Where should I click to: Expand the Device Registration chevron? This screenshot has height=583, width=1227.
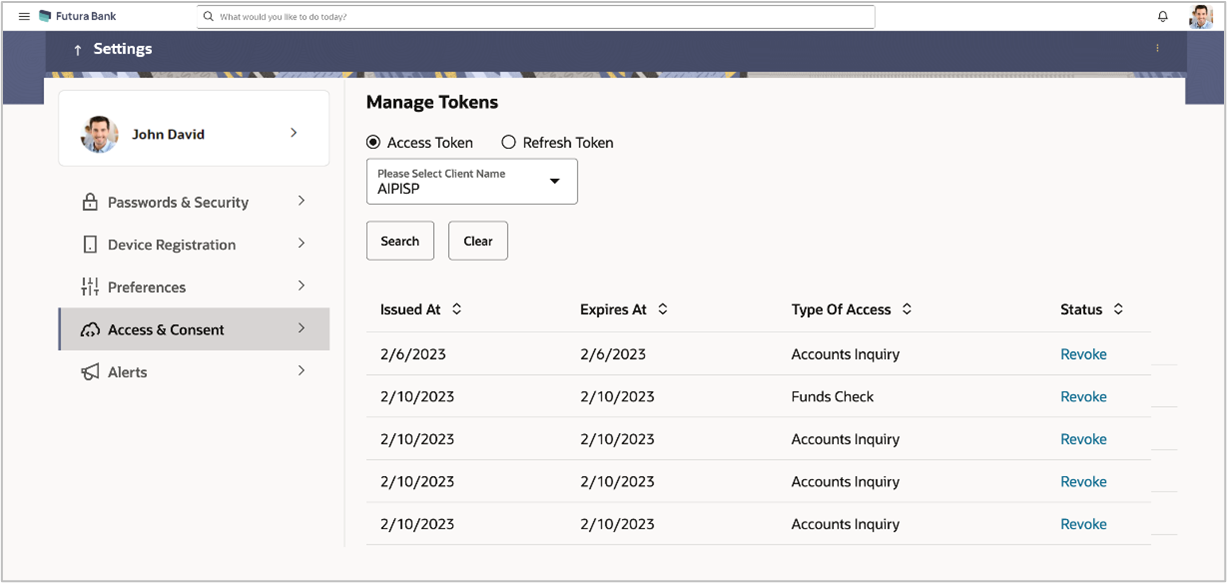(301, 244)
